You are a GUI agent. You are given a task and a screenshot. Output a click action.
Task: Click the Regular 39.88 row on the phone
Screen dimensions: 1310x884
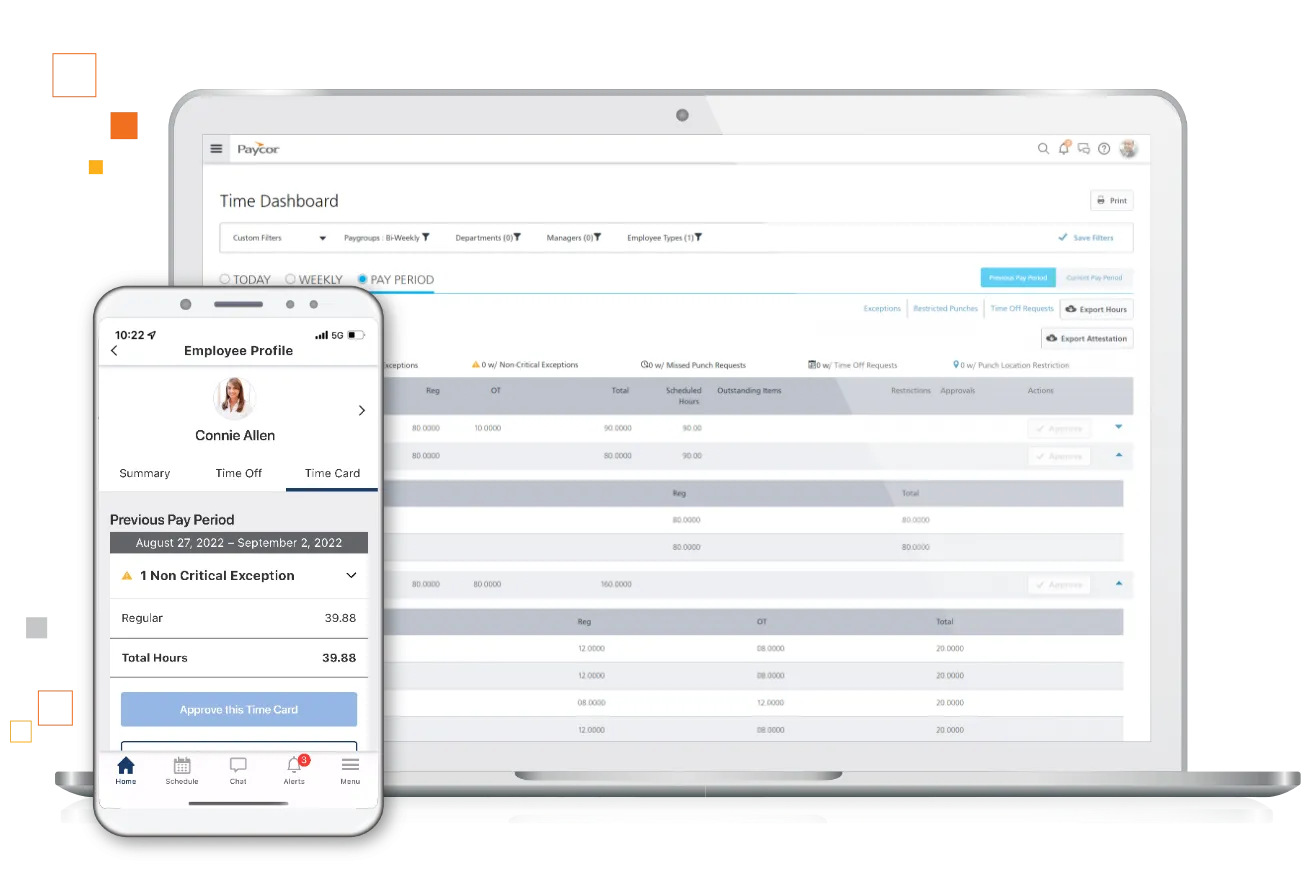click(x=239, y=618)
